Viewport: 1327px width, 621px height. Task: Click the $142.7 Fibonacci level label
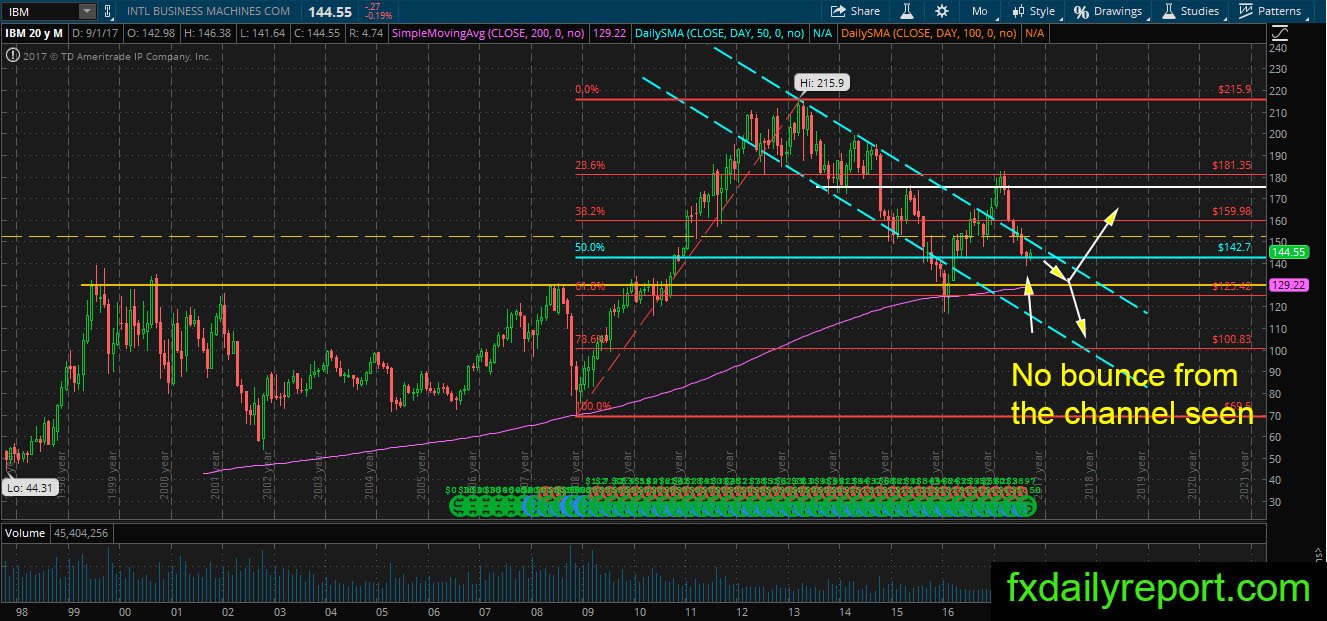tap(1235, 247)
